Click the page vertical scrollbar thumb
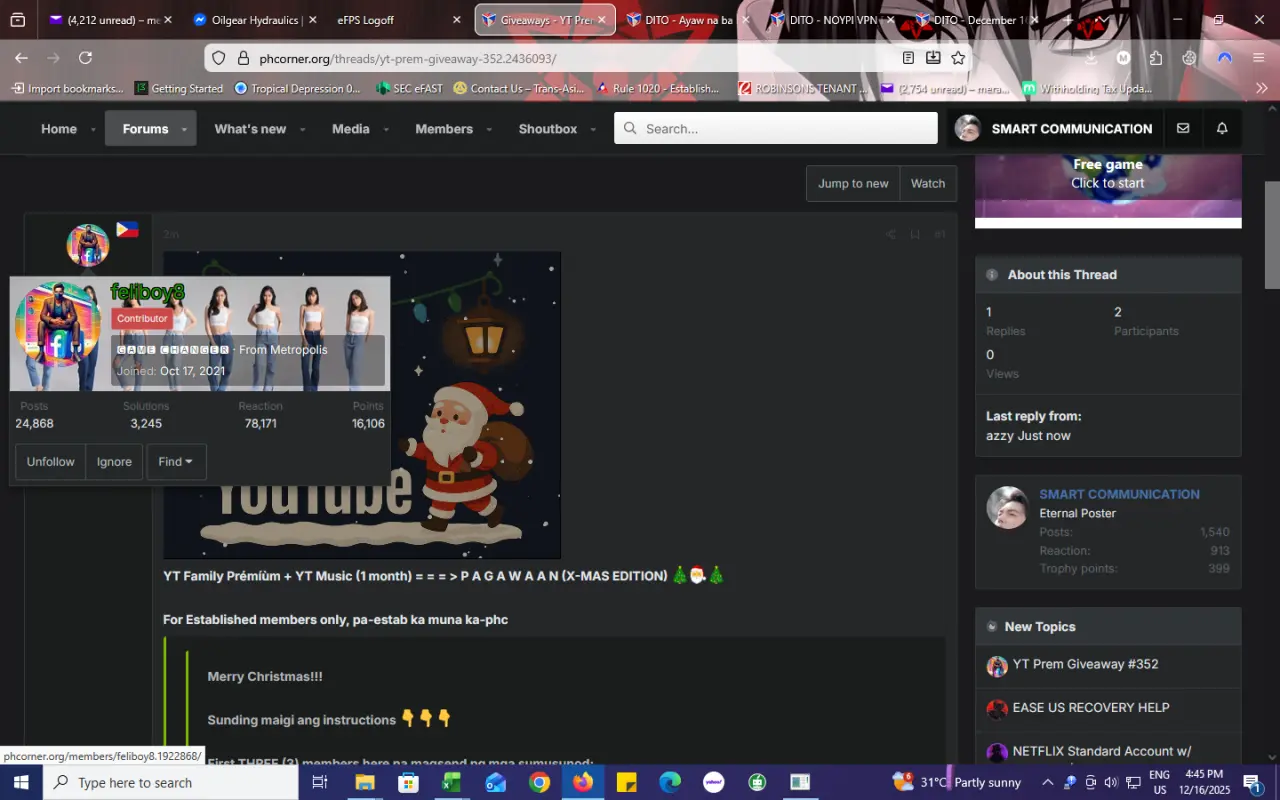1280x800 pixels. click(x=1272, y=235)
